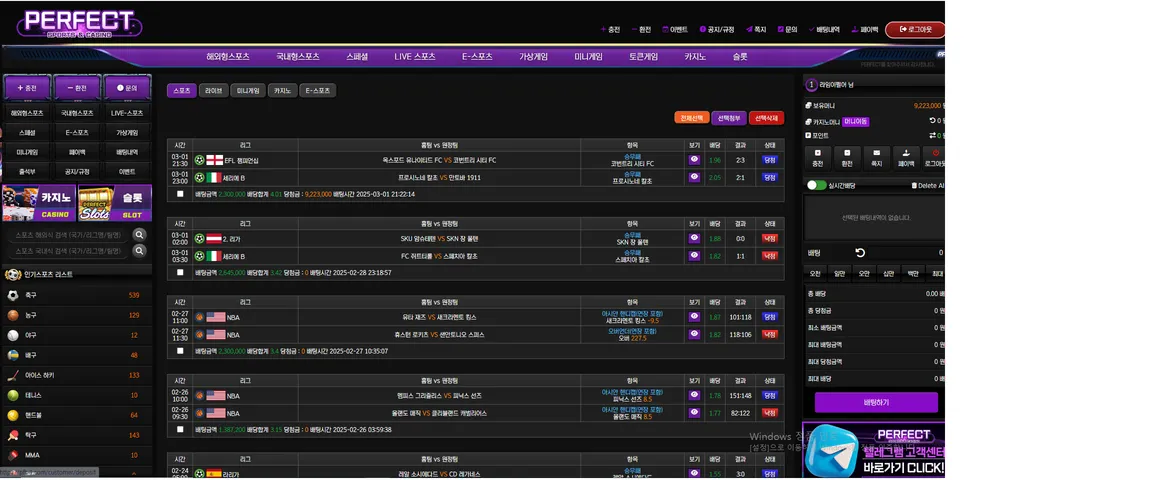The height and width of the screenshot is (480, 1152).
Task: Click the 머니이동 button
Action: 856,121
